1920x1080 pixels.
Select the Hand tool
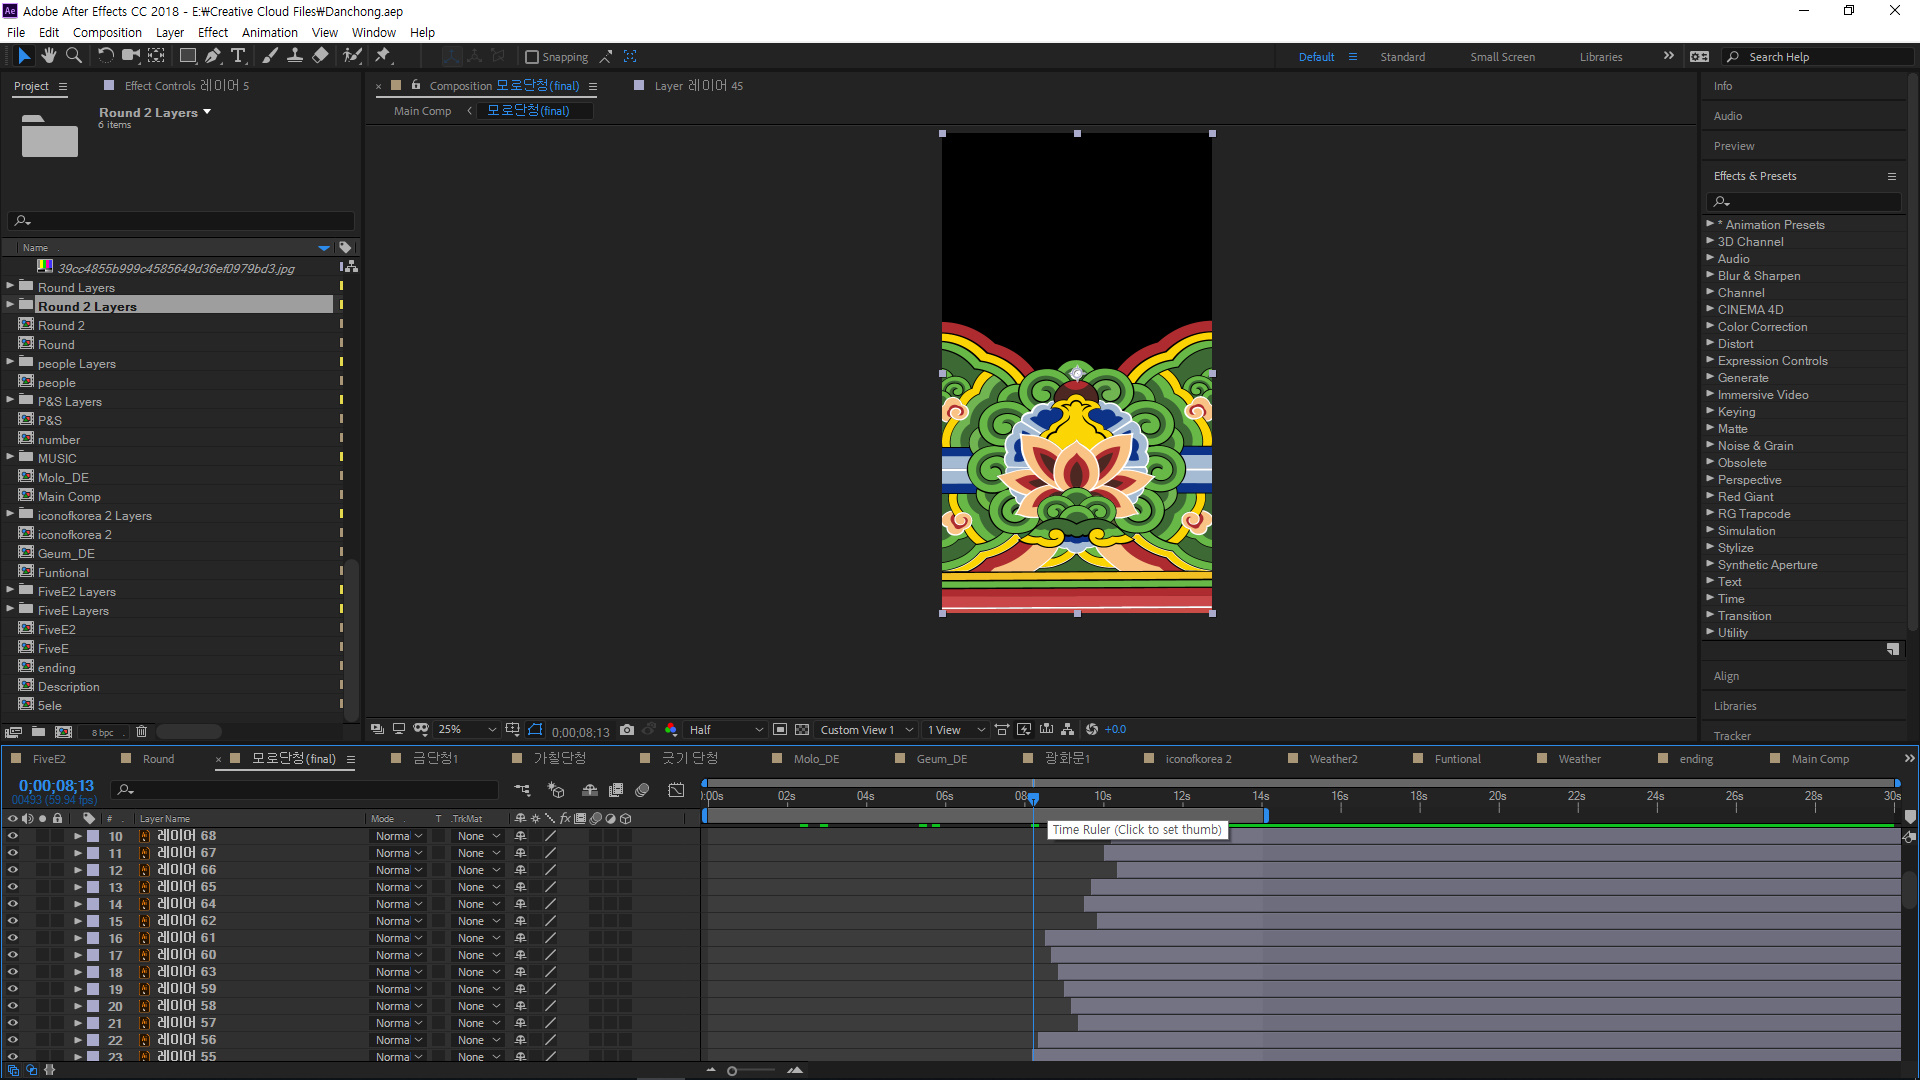48,56
